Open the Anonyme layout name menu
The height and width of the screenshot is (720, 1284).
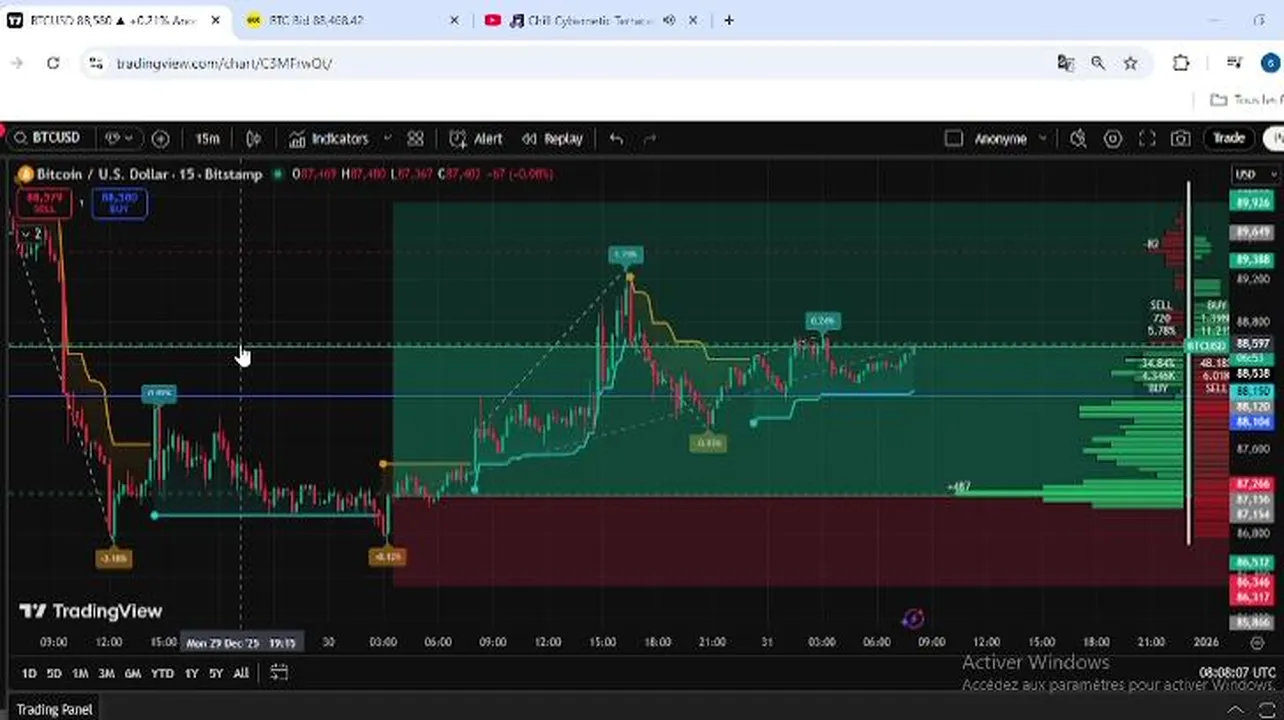pos(1010,139)
